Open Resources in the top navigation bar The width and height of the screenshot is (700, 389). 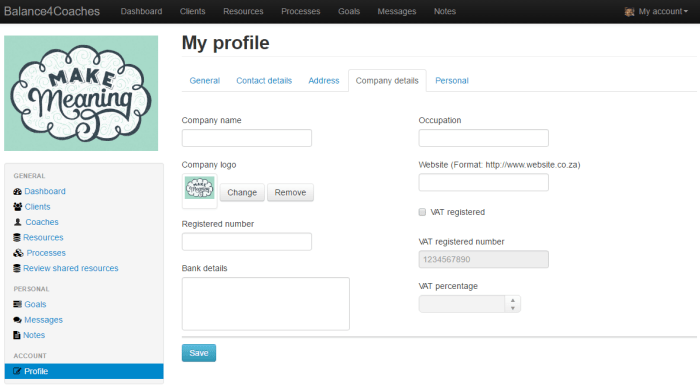pos(243,12)
